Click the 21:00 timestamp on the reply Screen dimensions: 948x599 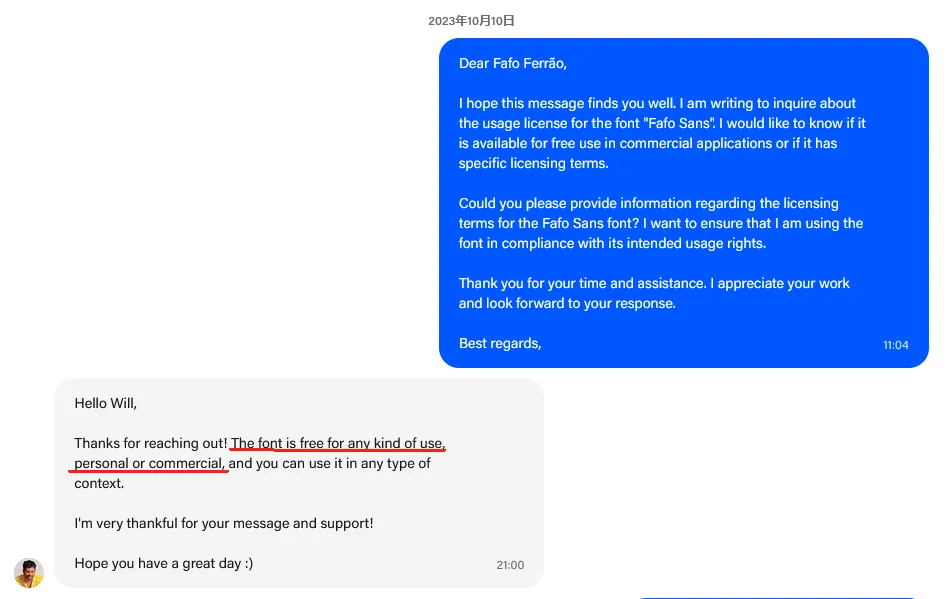pyautogui.click(x=510, y=565)
